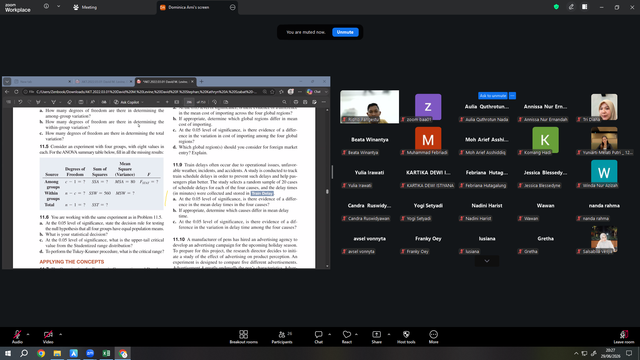Click PDF page number field

[189, 102]
